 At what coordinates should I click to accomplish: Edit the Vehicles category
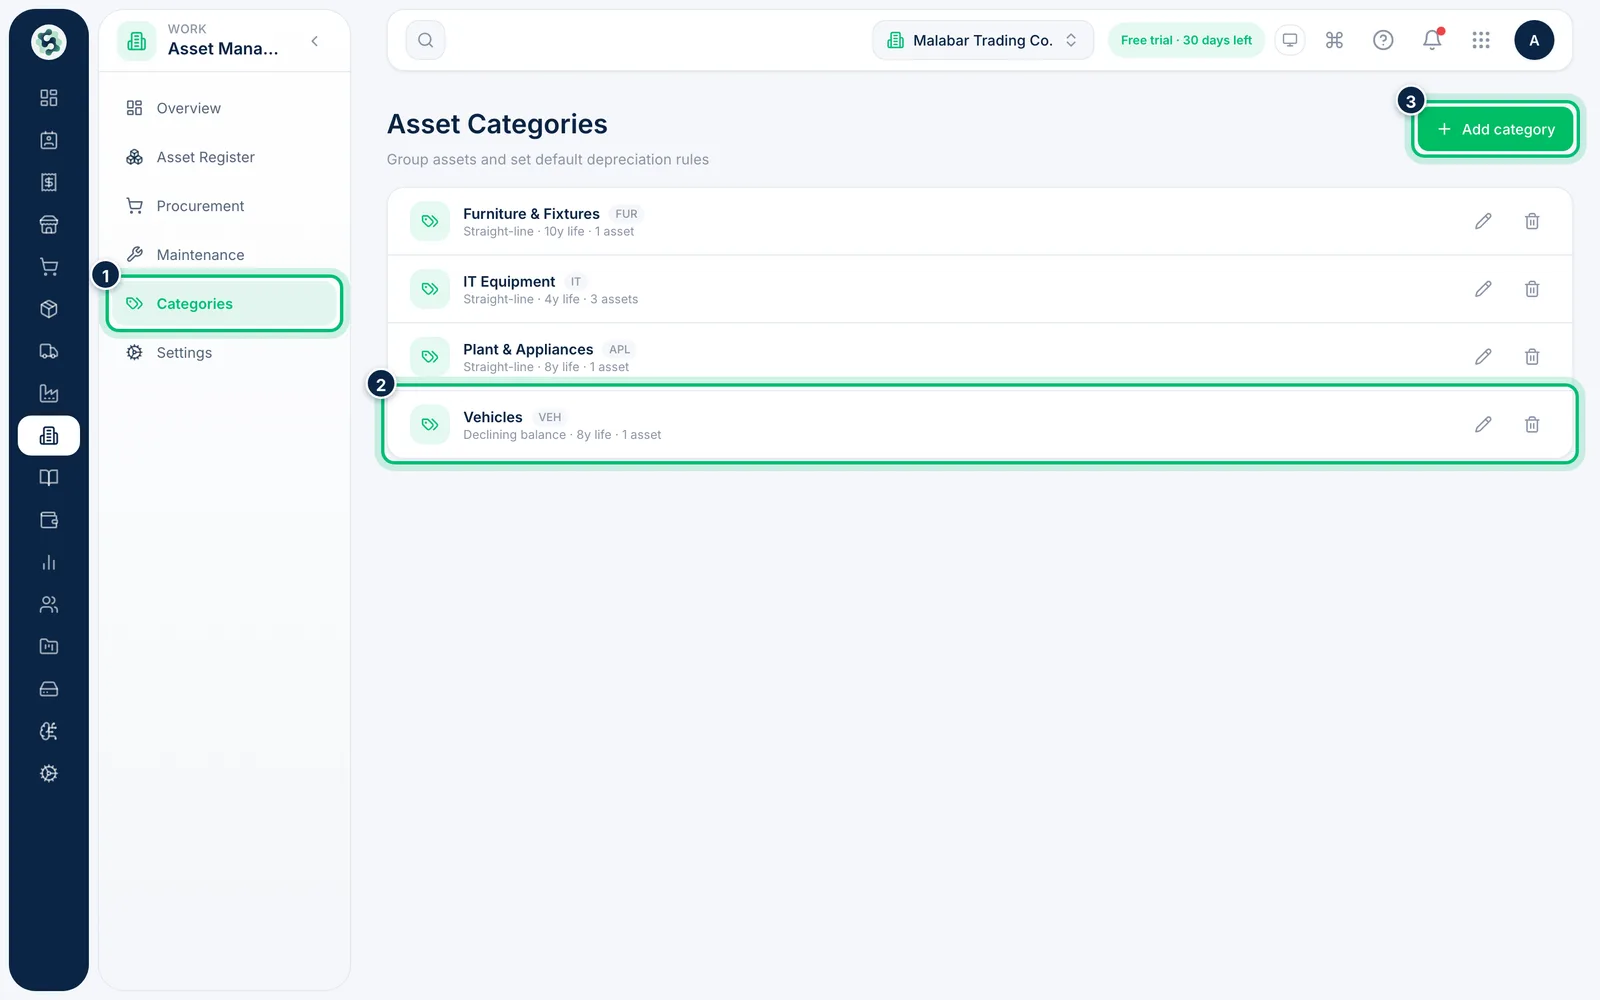pos(1483,425)
